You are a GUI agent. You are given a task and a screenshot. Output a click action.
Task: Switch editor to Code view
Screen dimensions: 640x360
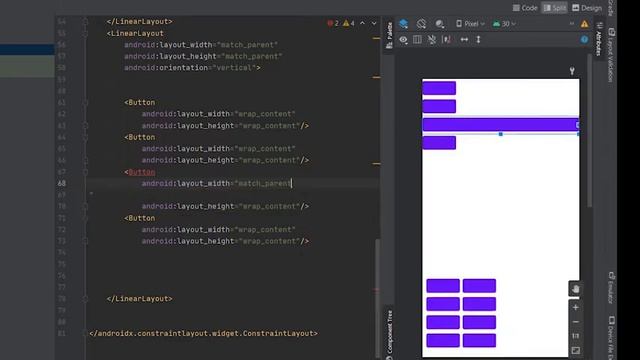coord(525,8)
